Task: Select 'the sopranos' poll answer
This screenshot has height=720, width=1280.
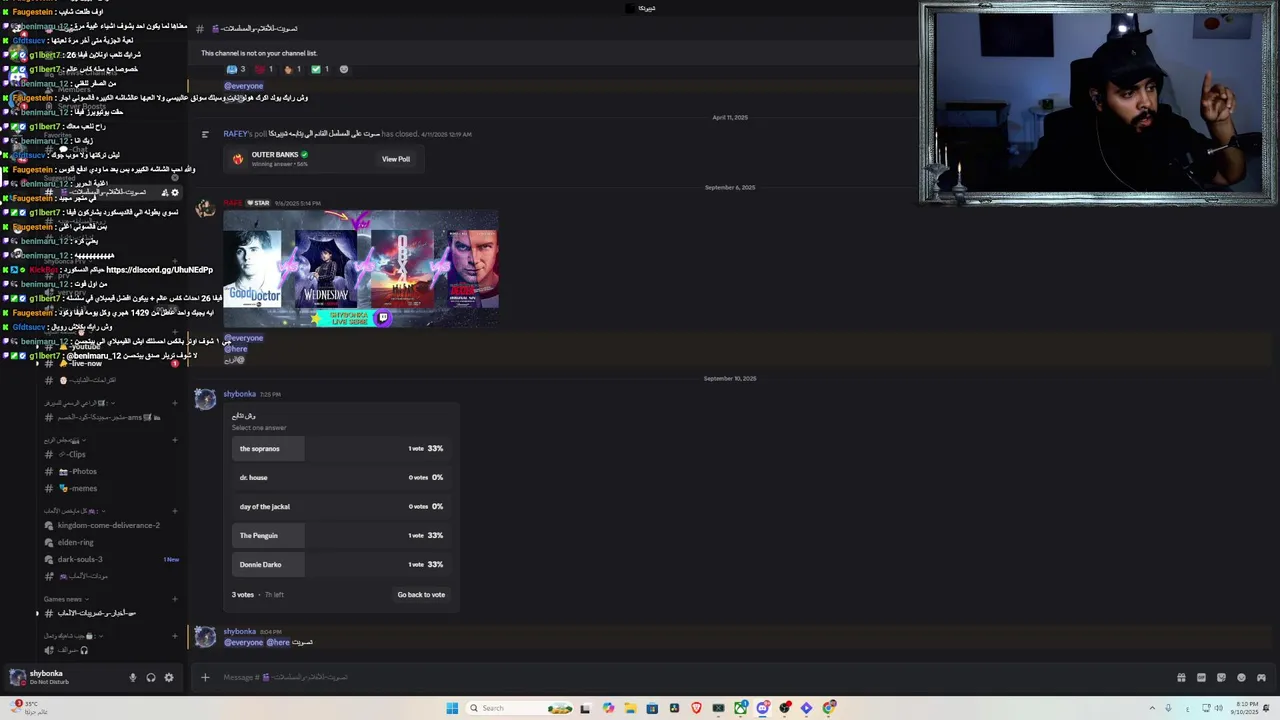Action: tap(340, 448)
